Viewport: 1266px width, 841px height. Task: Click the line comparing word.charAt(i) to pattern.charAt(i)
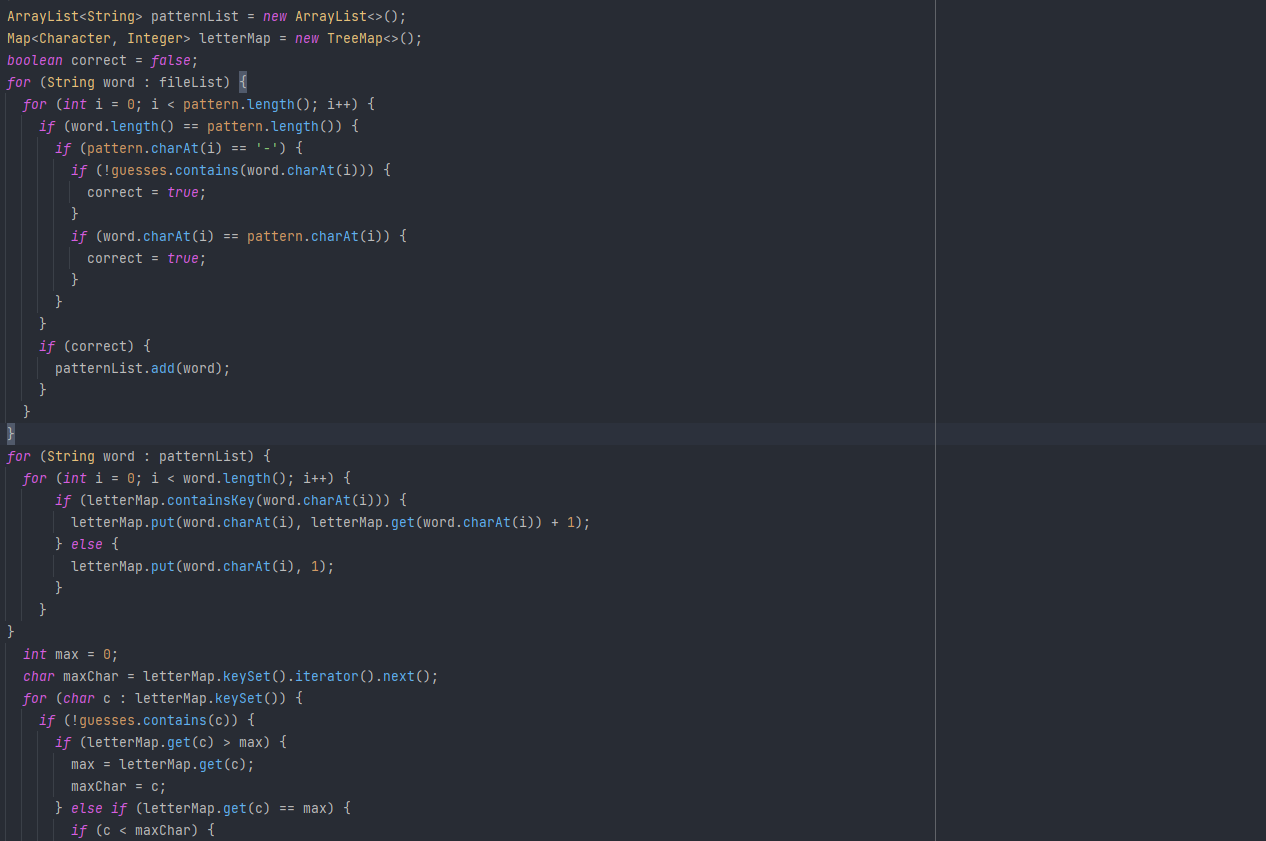coord(239,236)
